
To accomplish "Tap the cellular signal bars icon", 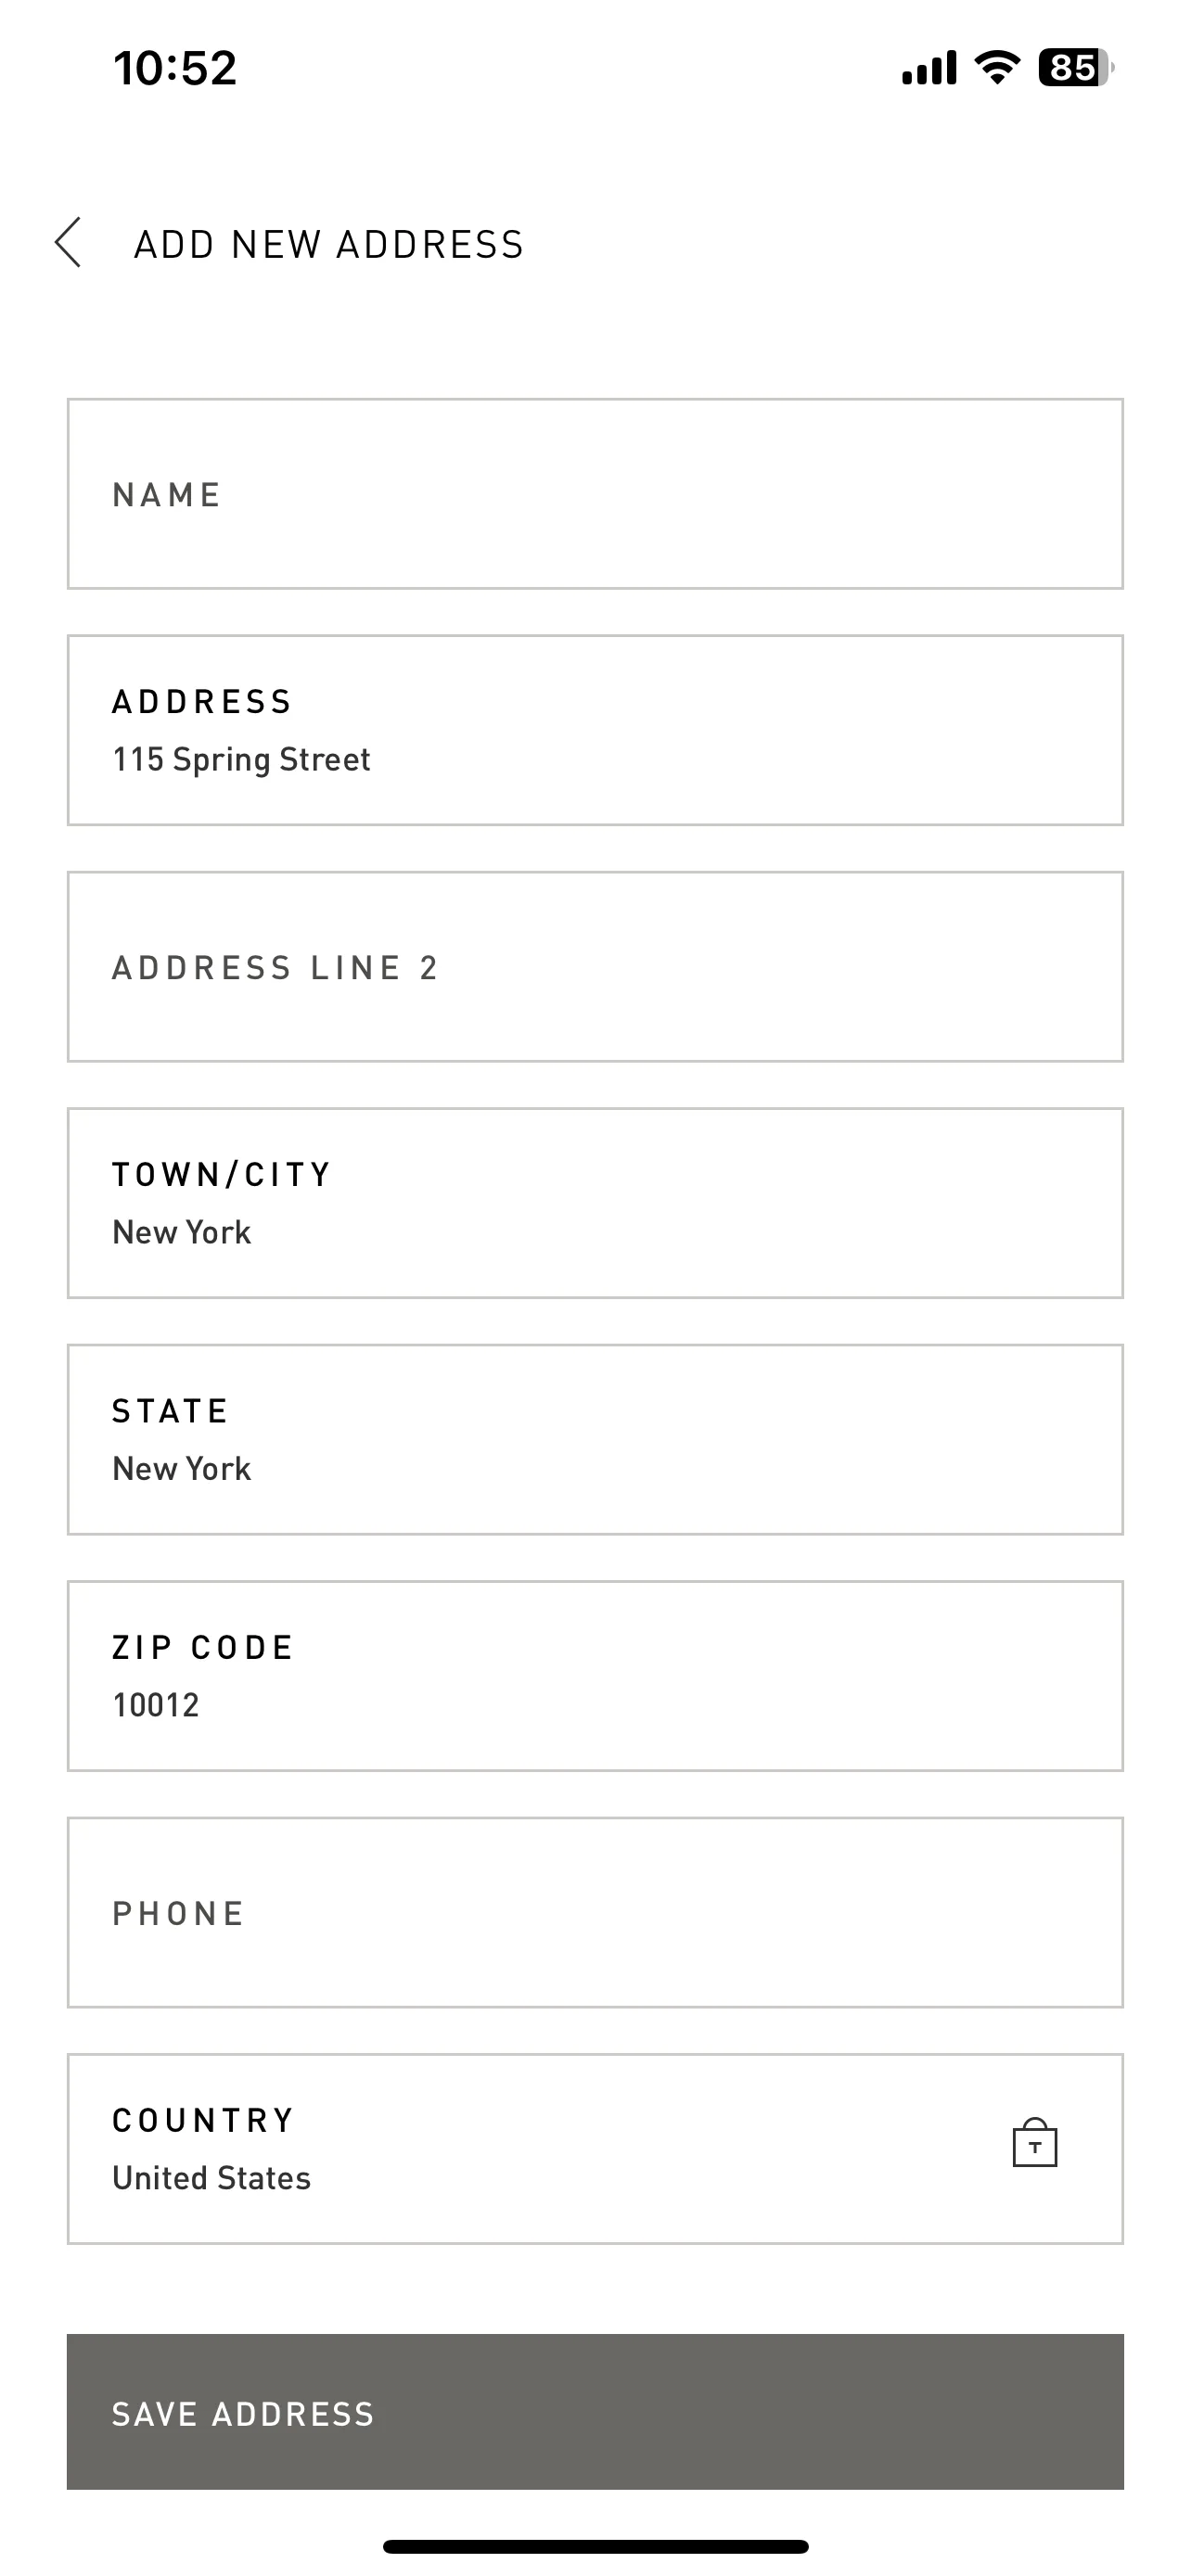I will click(x=929, y=68).
